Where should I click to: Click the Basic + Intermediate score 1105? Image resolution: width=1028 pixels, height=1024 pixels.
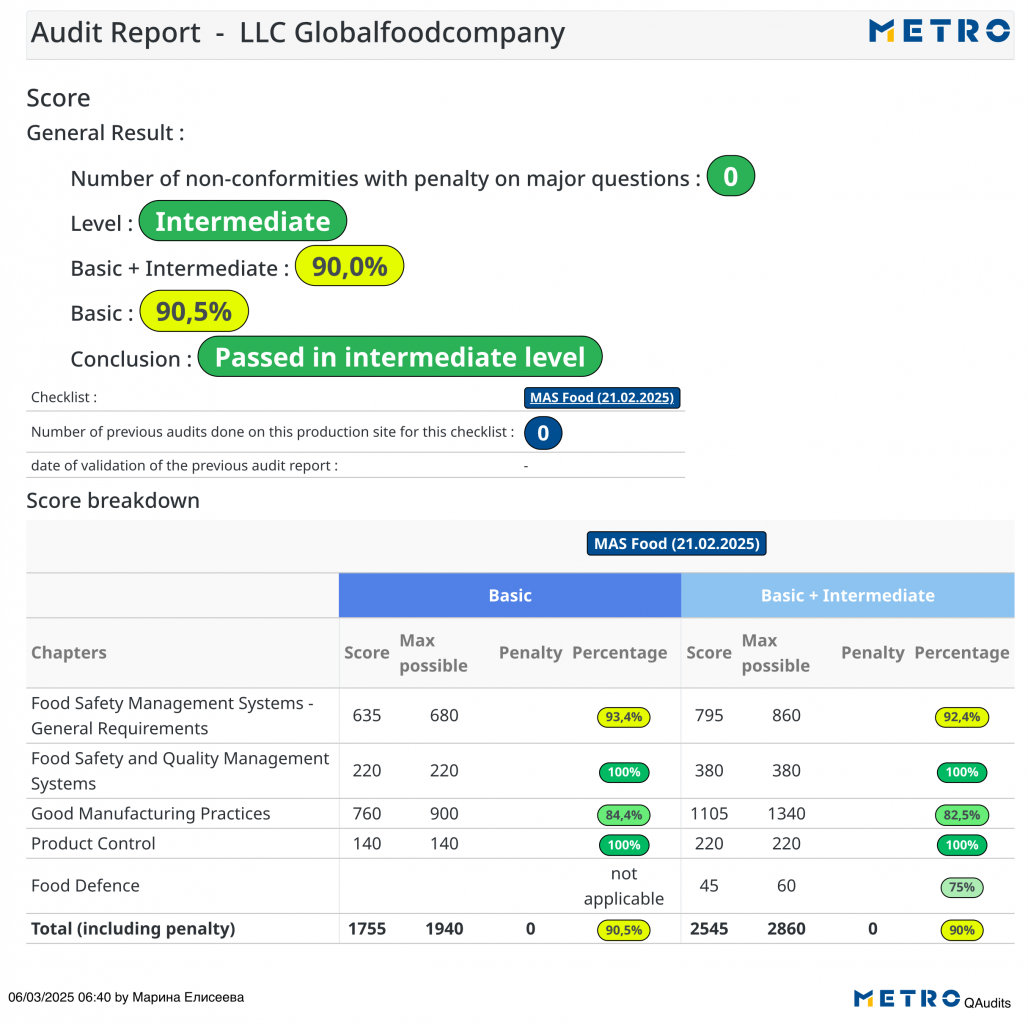(709, 814)
